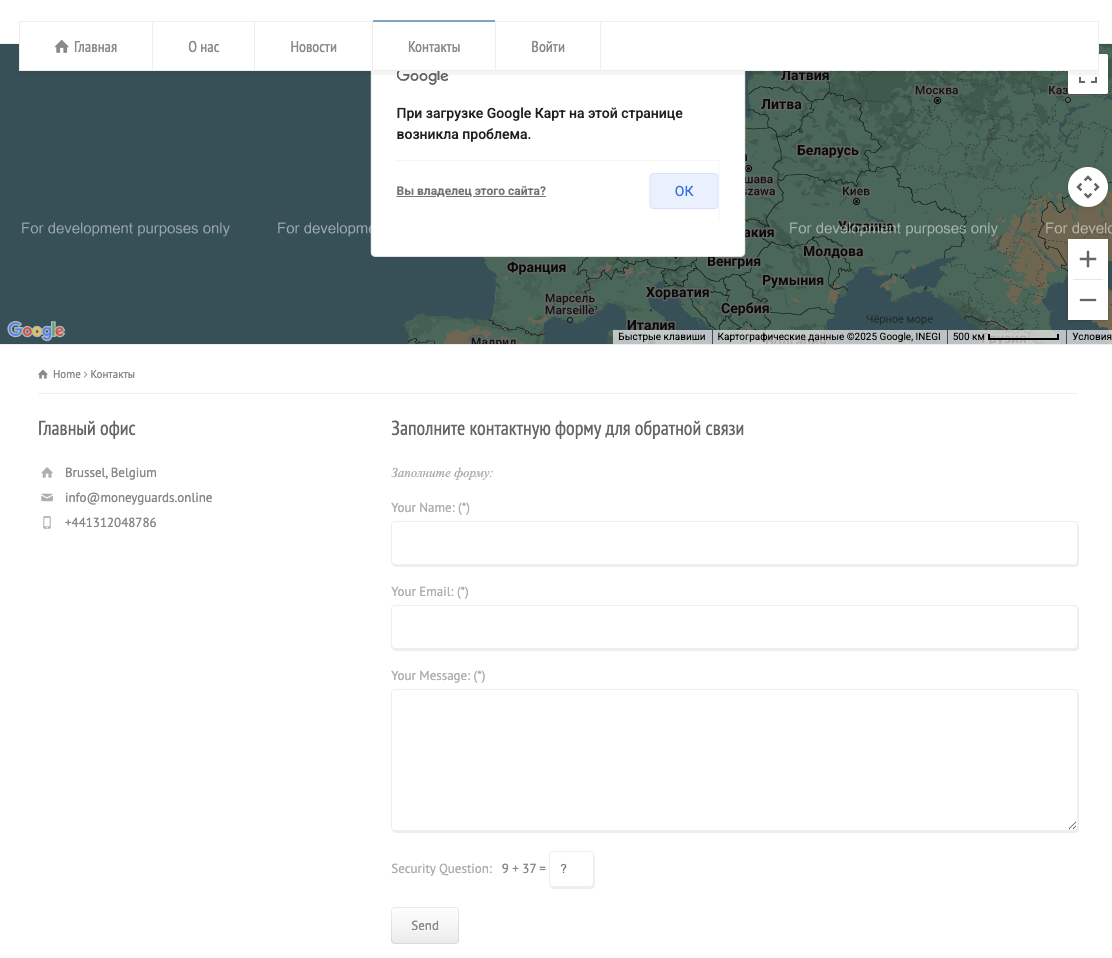1112x958 pixels.
Task: Follow the 'Вы владелец этого сайта?' link
Action: 471,191
